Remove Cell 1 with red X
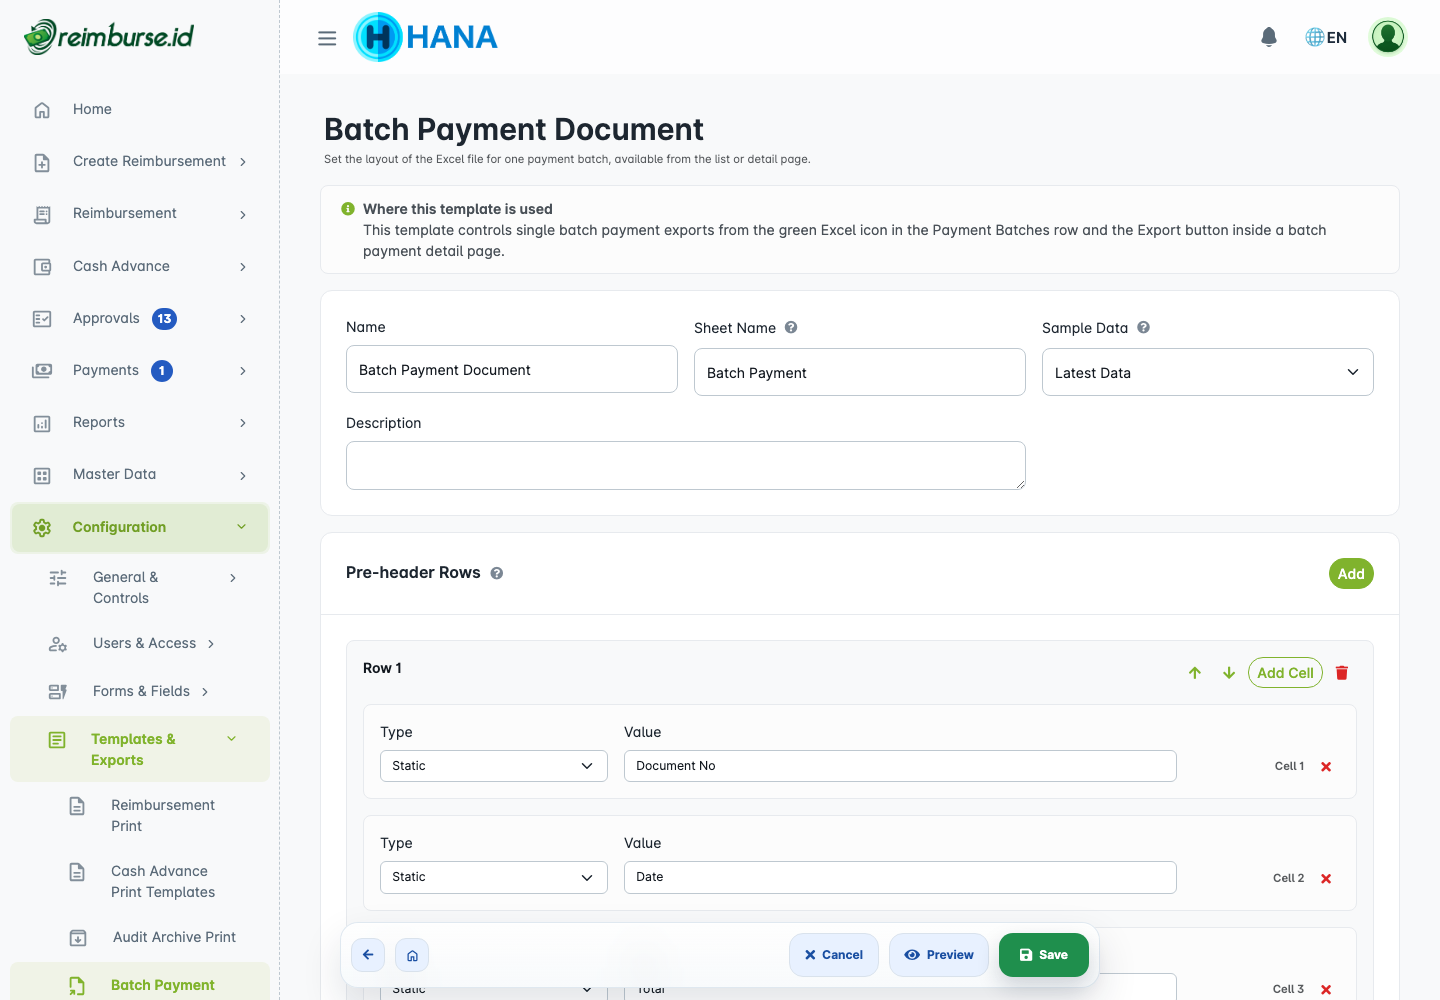This screenshot has width=1440, height=1000. (1326, 767)
